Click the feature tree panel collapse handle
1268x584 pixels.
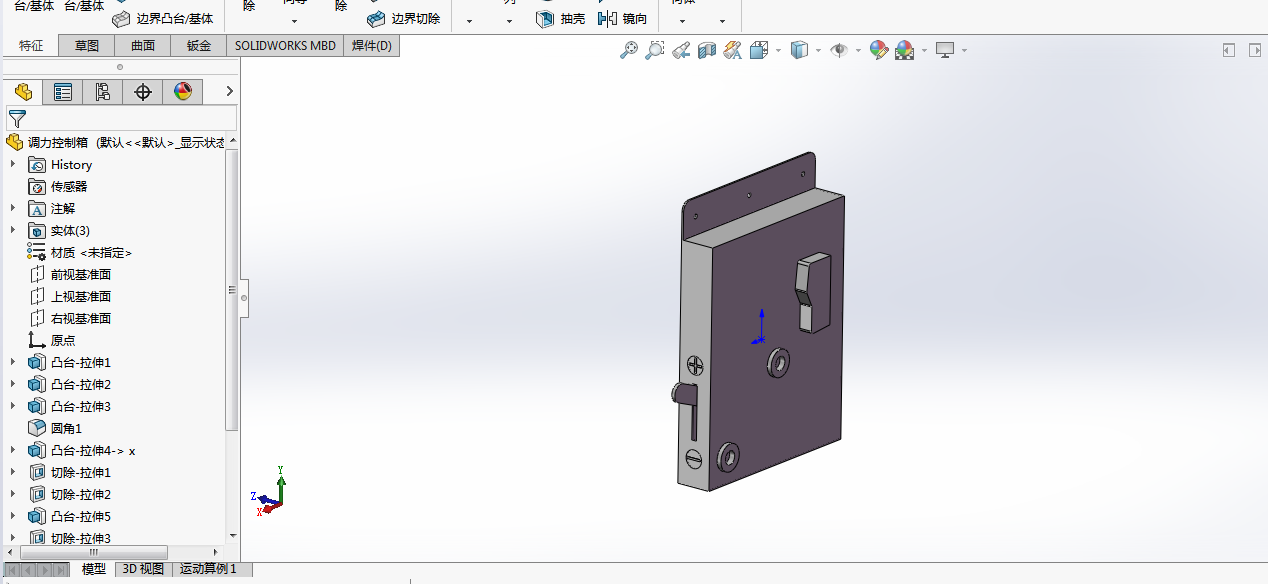point(243,297)
